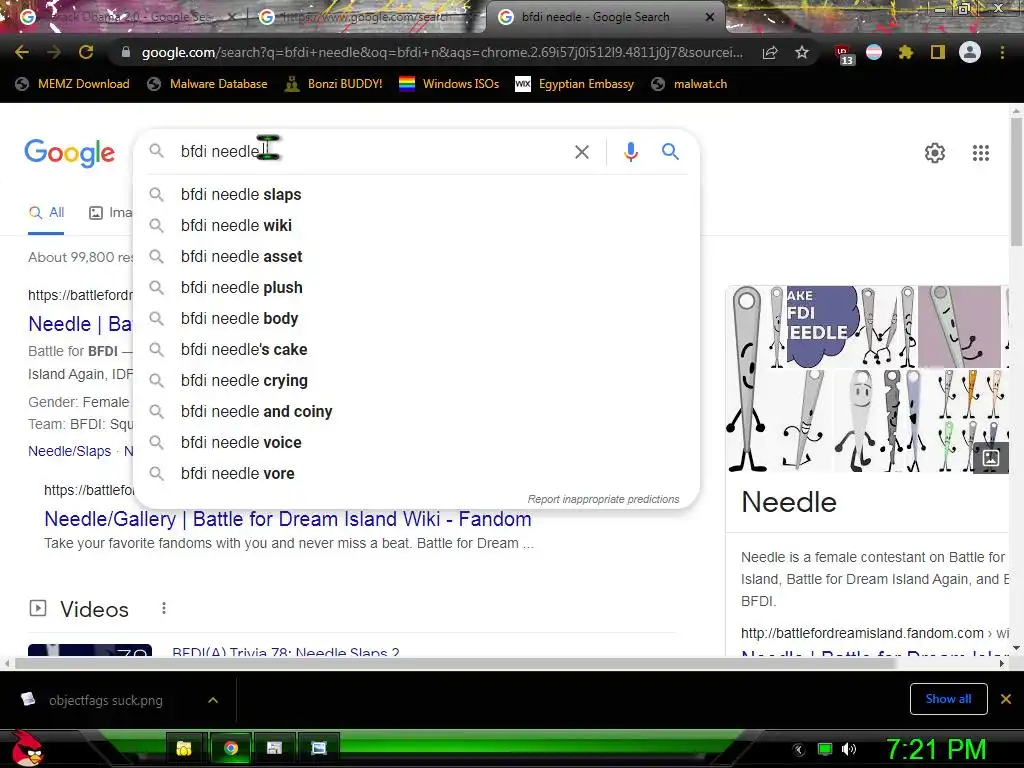Screen dimensions: 1024x768
Task: Choose suggestion bfdi needle and coiny
Action: (417, 411)
